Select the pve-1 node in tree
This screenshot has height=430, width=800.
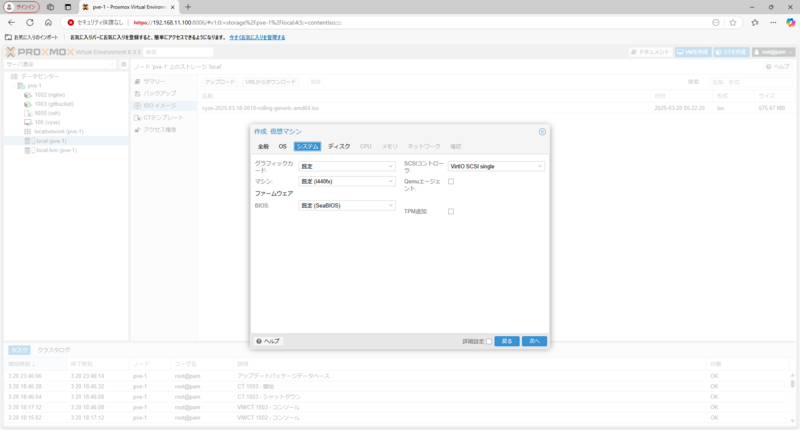[34, 86]
